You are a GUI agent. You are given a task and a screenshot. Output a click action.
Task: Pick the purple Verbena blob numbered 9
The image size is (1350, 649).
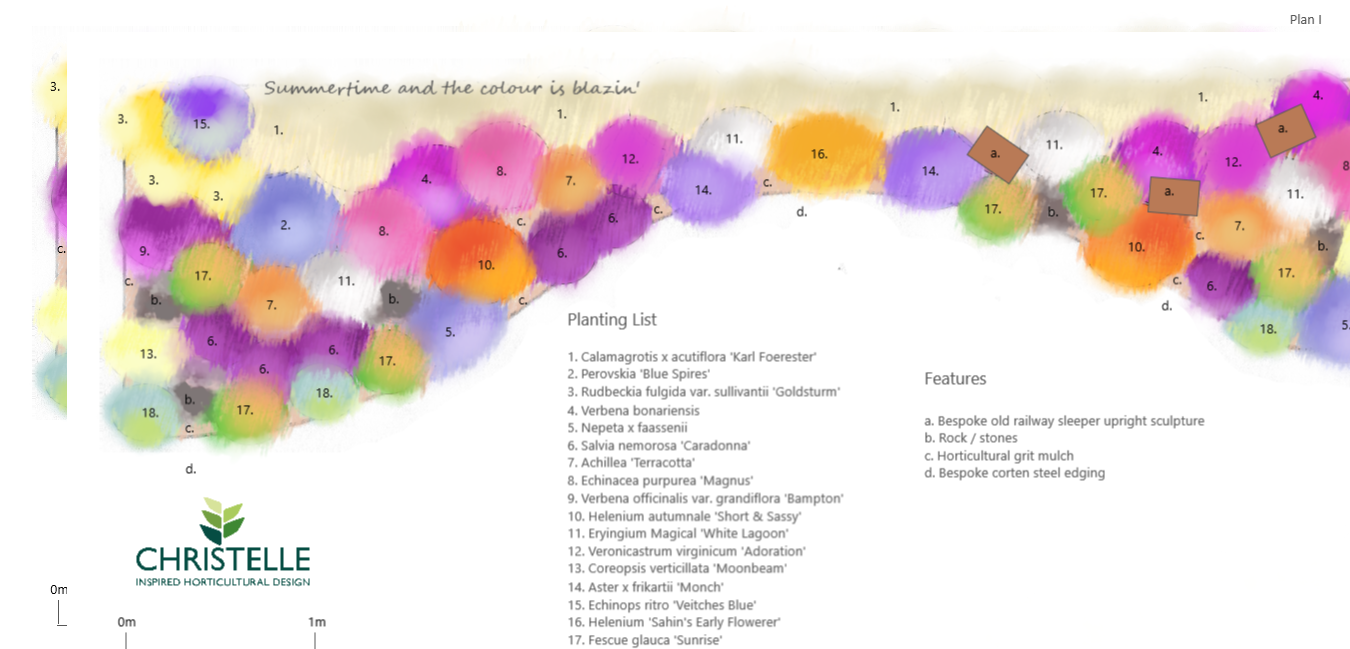click(x=145, y=250)
